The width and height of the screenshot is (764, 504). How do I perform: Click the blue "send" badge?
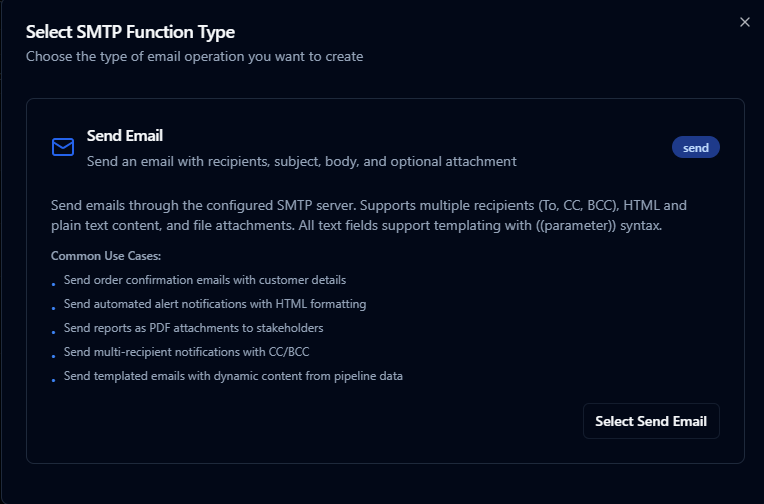click(695, 148)
